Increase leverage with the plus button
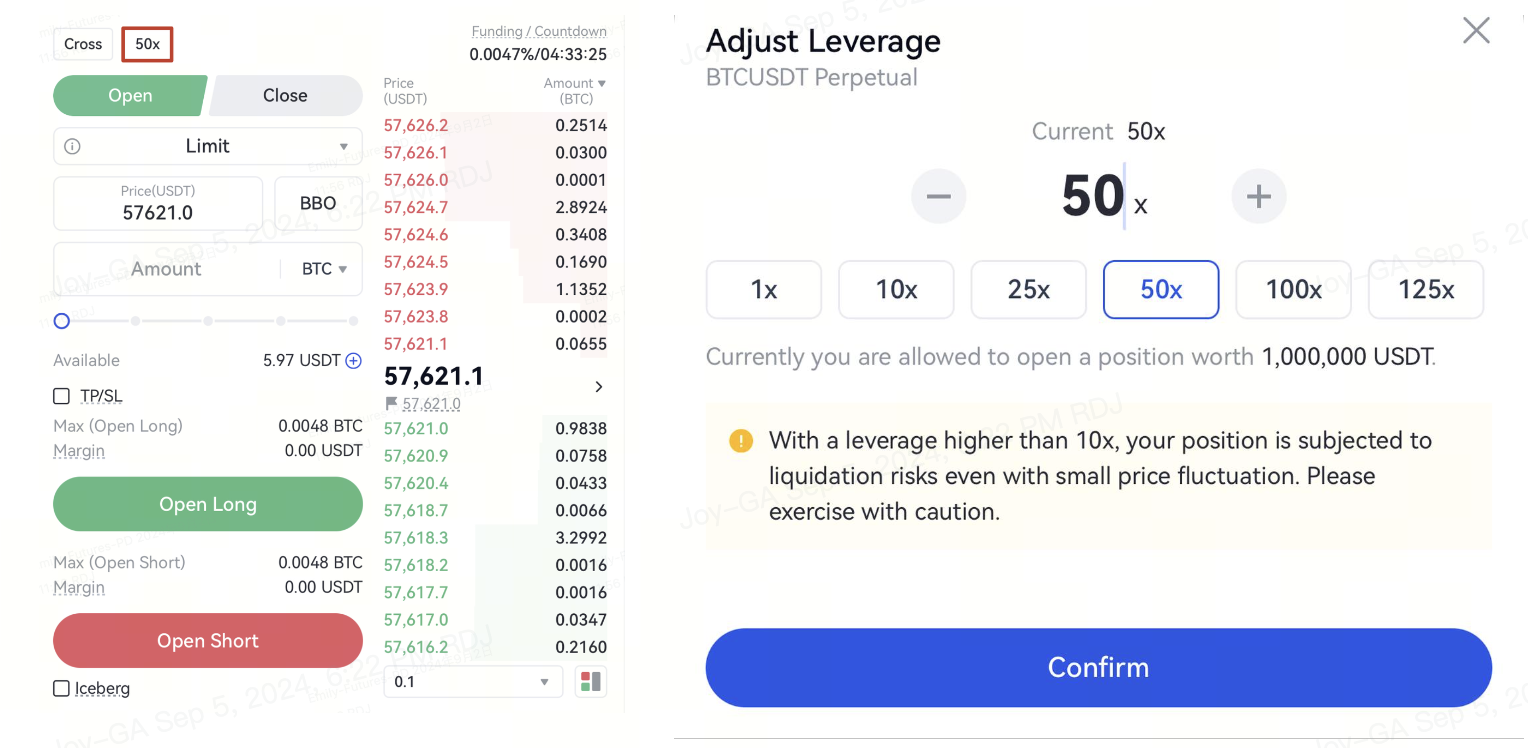Screen dimensions: 1528x748 click(x=1258, y=196)
